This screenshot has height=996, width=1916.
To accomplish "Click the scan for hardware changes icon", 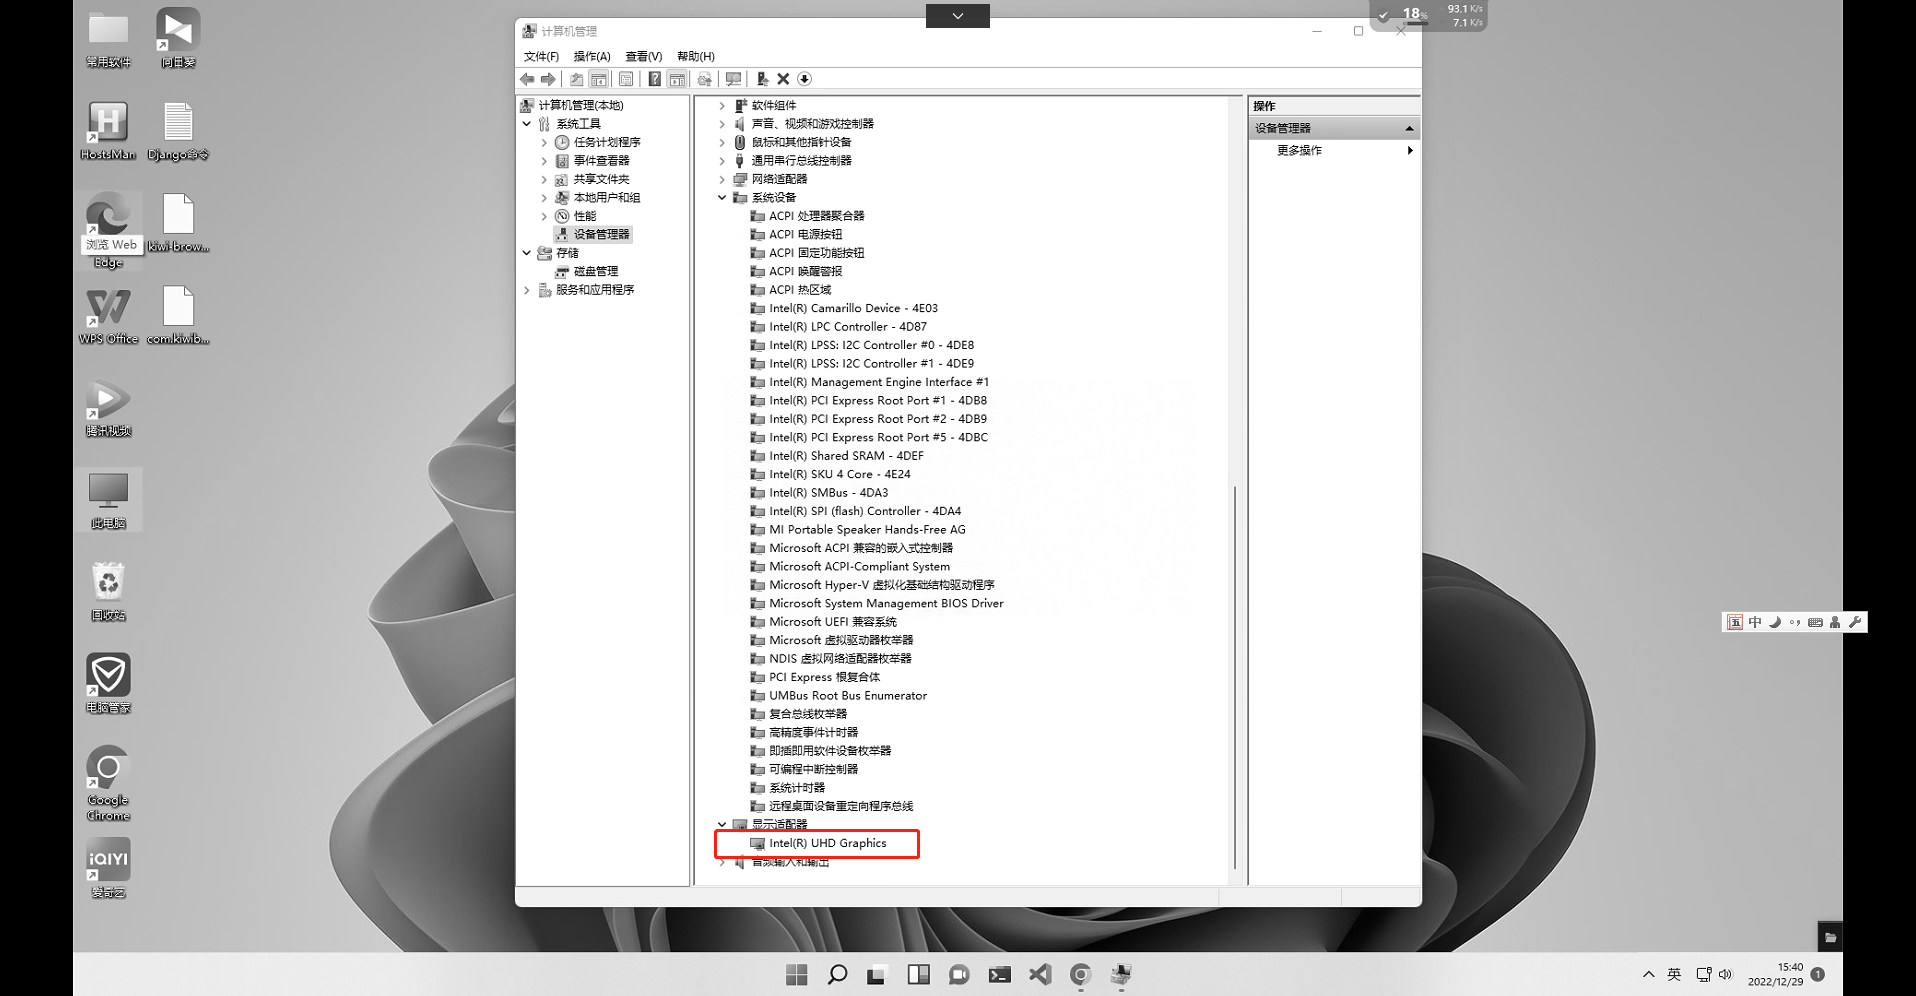I will point(733,79).
